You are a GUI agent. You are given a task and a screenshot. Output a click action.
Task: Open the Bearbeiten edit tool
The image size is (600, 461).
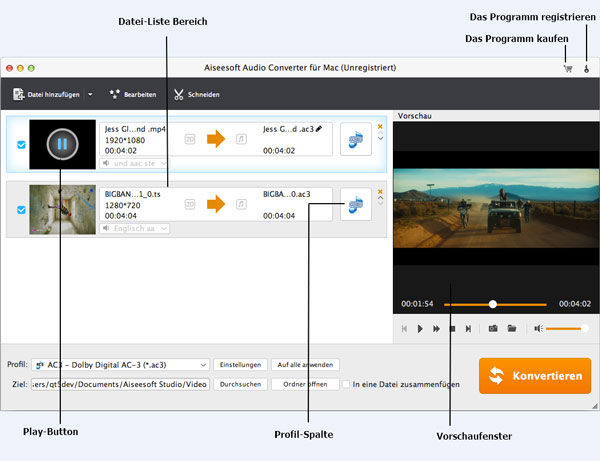pos(133,94)
